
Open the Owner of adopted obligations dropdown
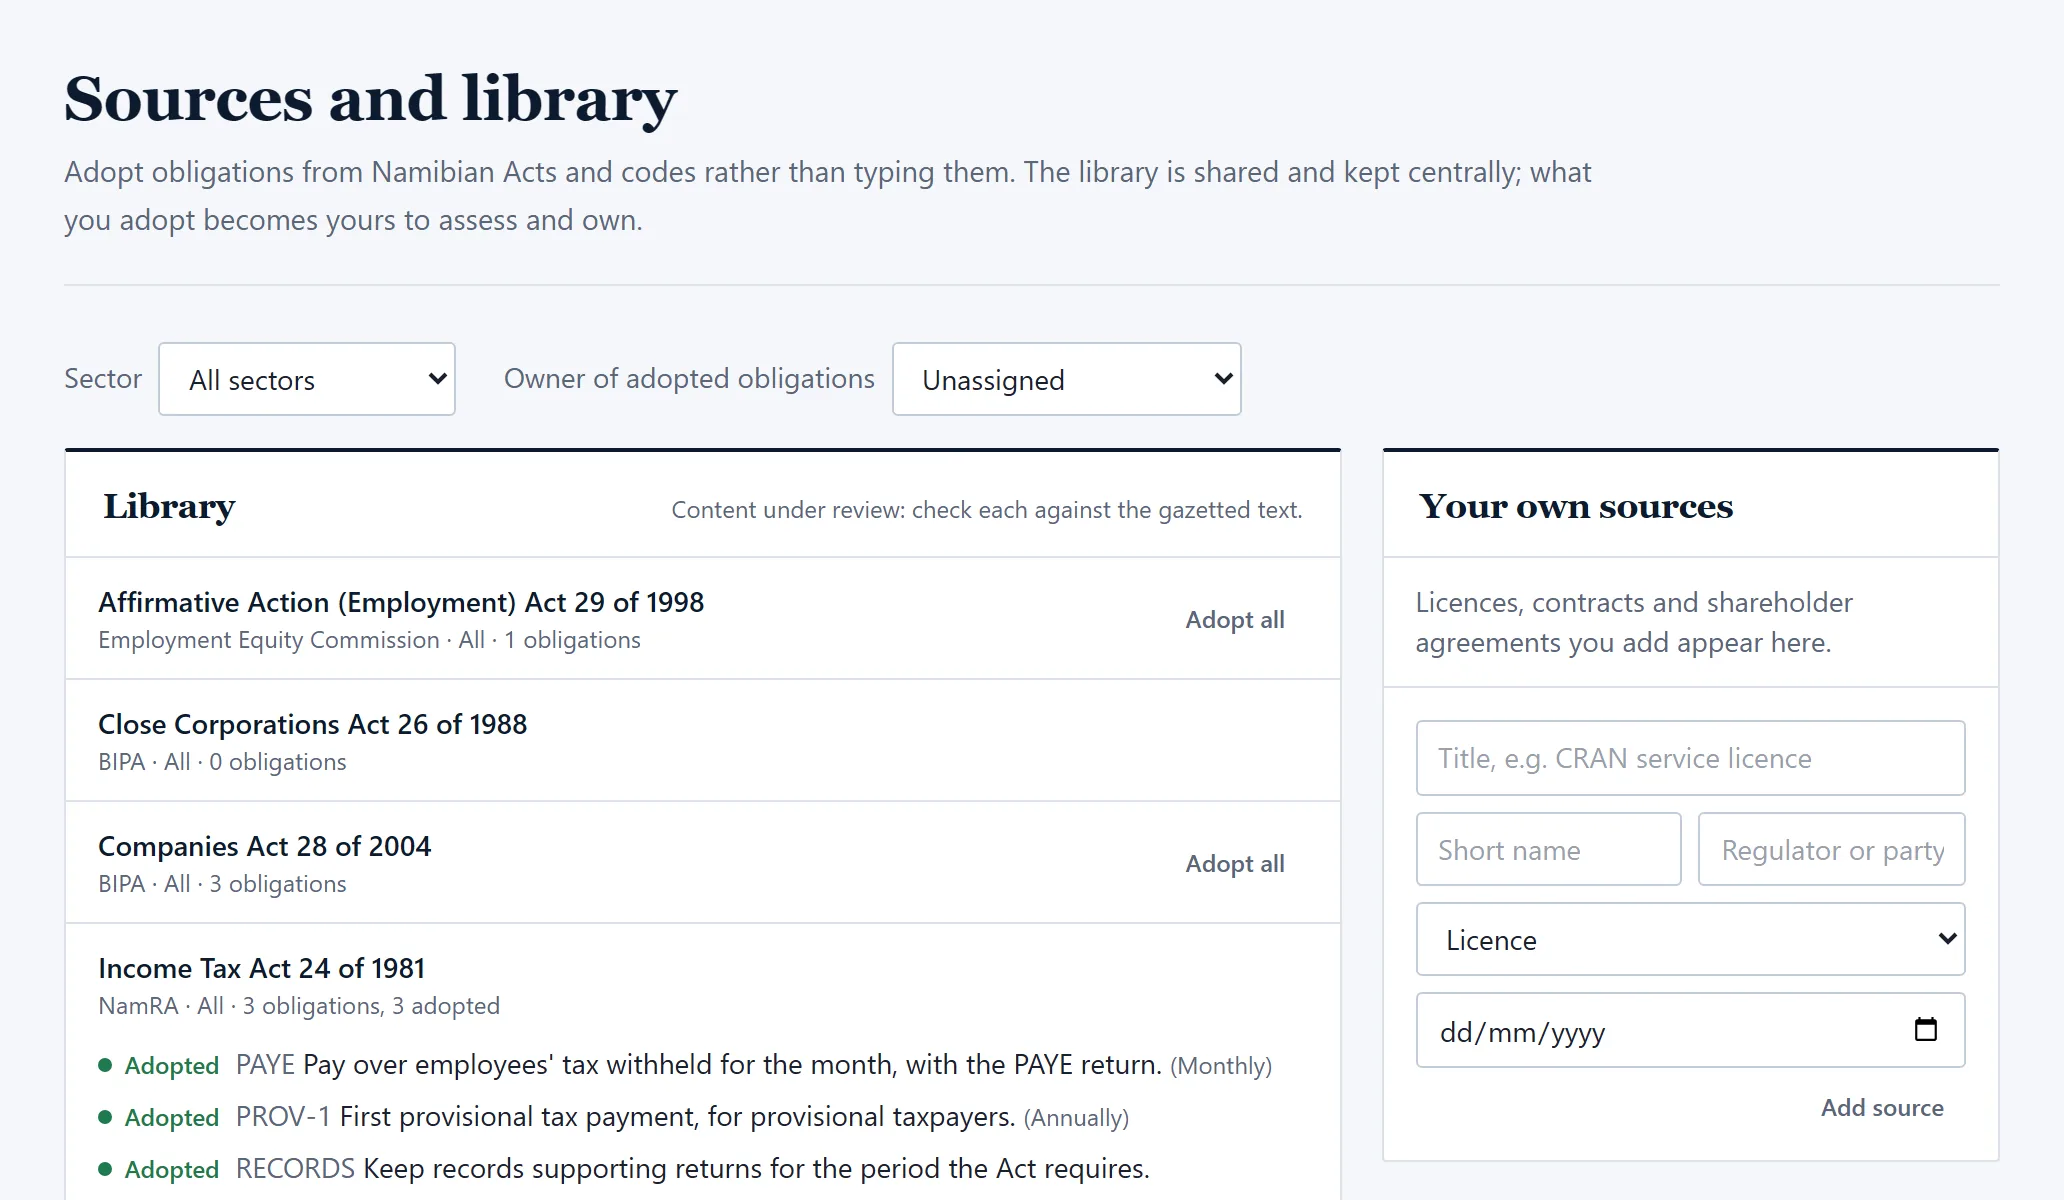[1067, 379]
